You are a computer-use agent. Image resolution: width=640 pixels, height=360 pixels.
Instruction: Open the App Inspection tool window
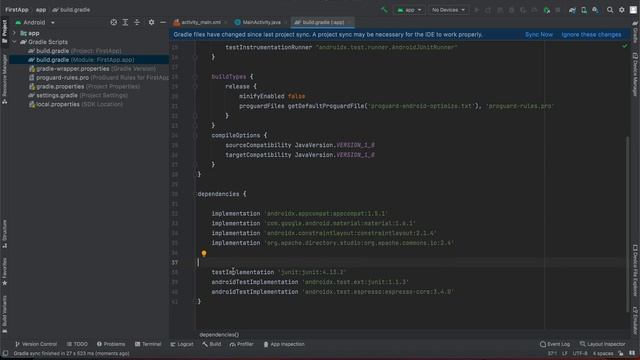pos(284,344)
